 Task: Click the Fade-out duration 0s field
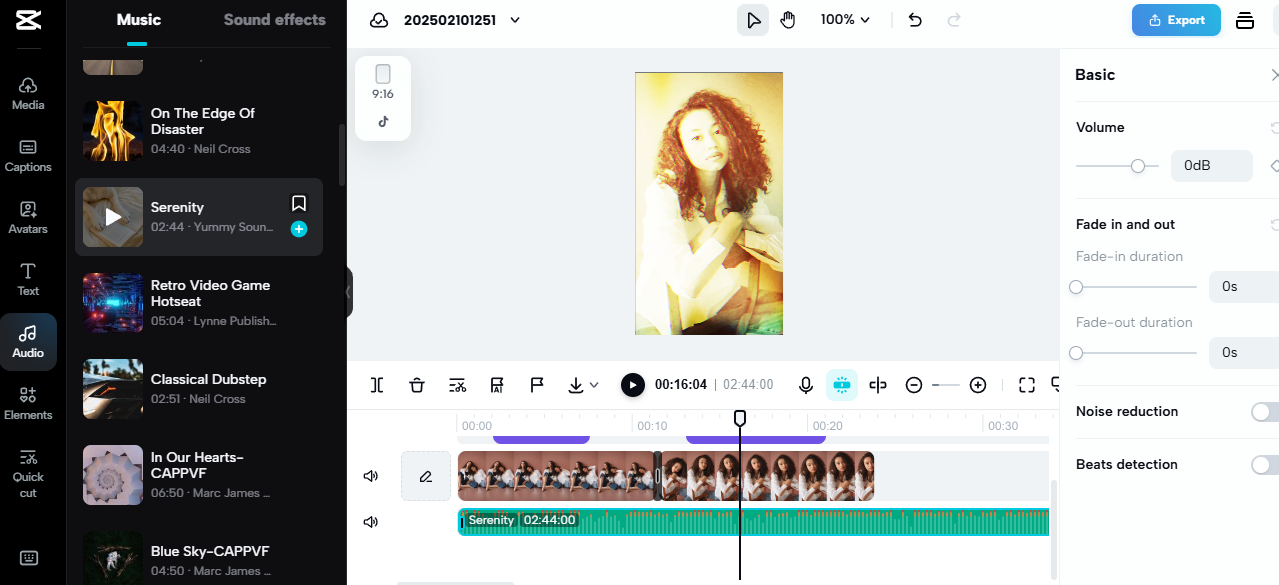pos(1244,353)
